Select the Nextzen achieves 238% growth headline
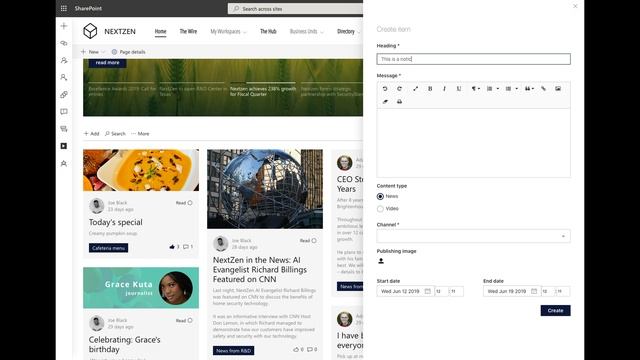The image size is (640, 360). [263, 91]
